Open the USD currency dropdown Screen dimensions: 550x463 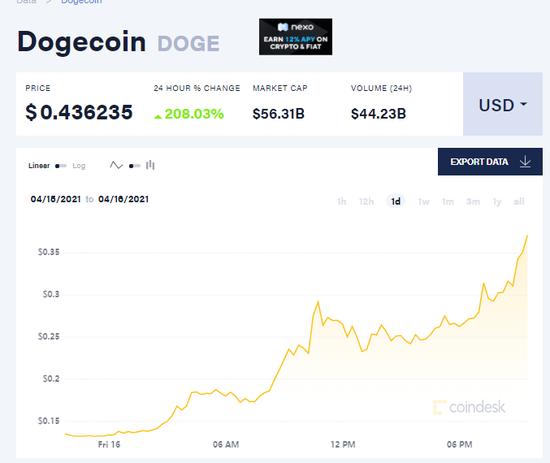pyautogui.click(x=503, y=104)
